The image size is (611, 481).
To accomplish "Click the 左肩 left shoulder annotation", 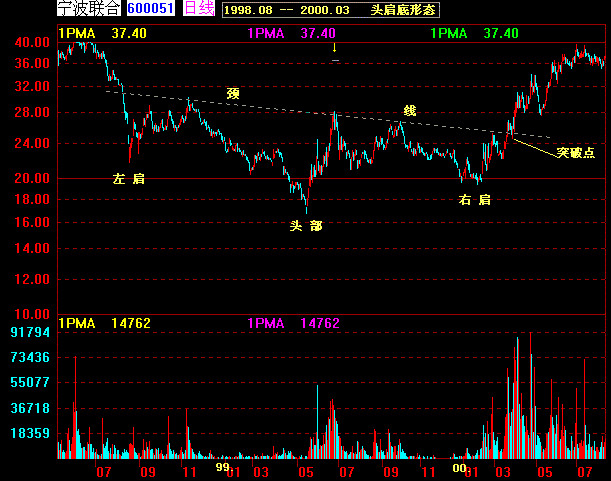I will [129, 179].
